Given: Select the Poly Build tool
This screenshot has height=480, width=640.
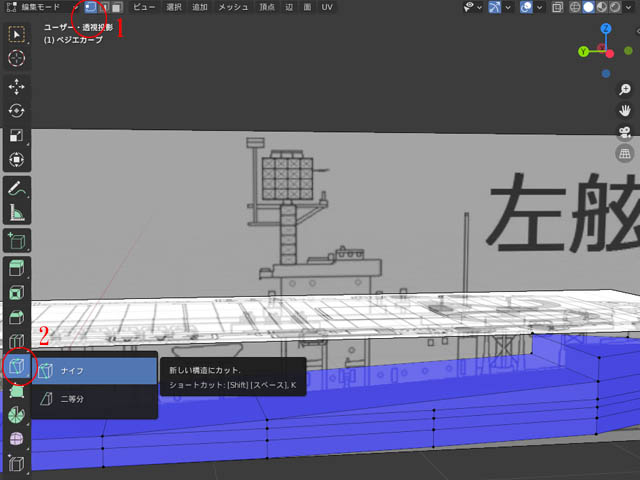Looking at the screenshot, I should point(17,391).
